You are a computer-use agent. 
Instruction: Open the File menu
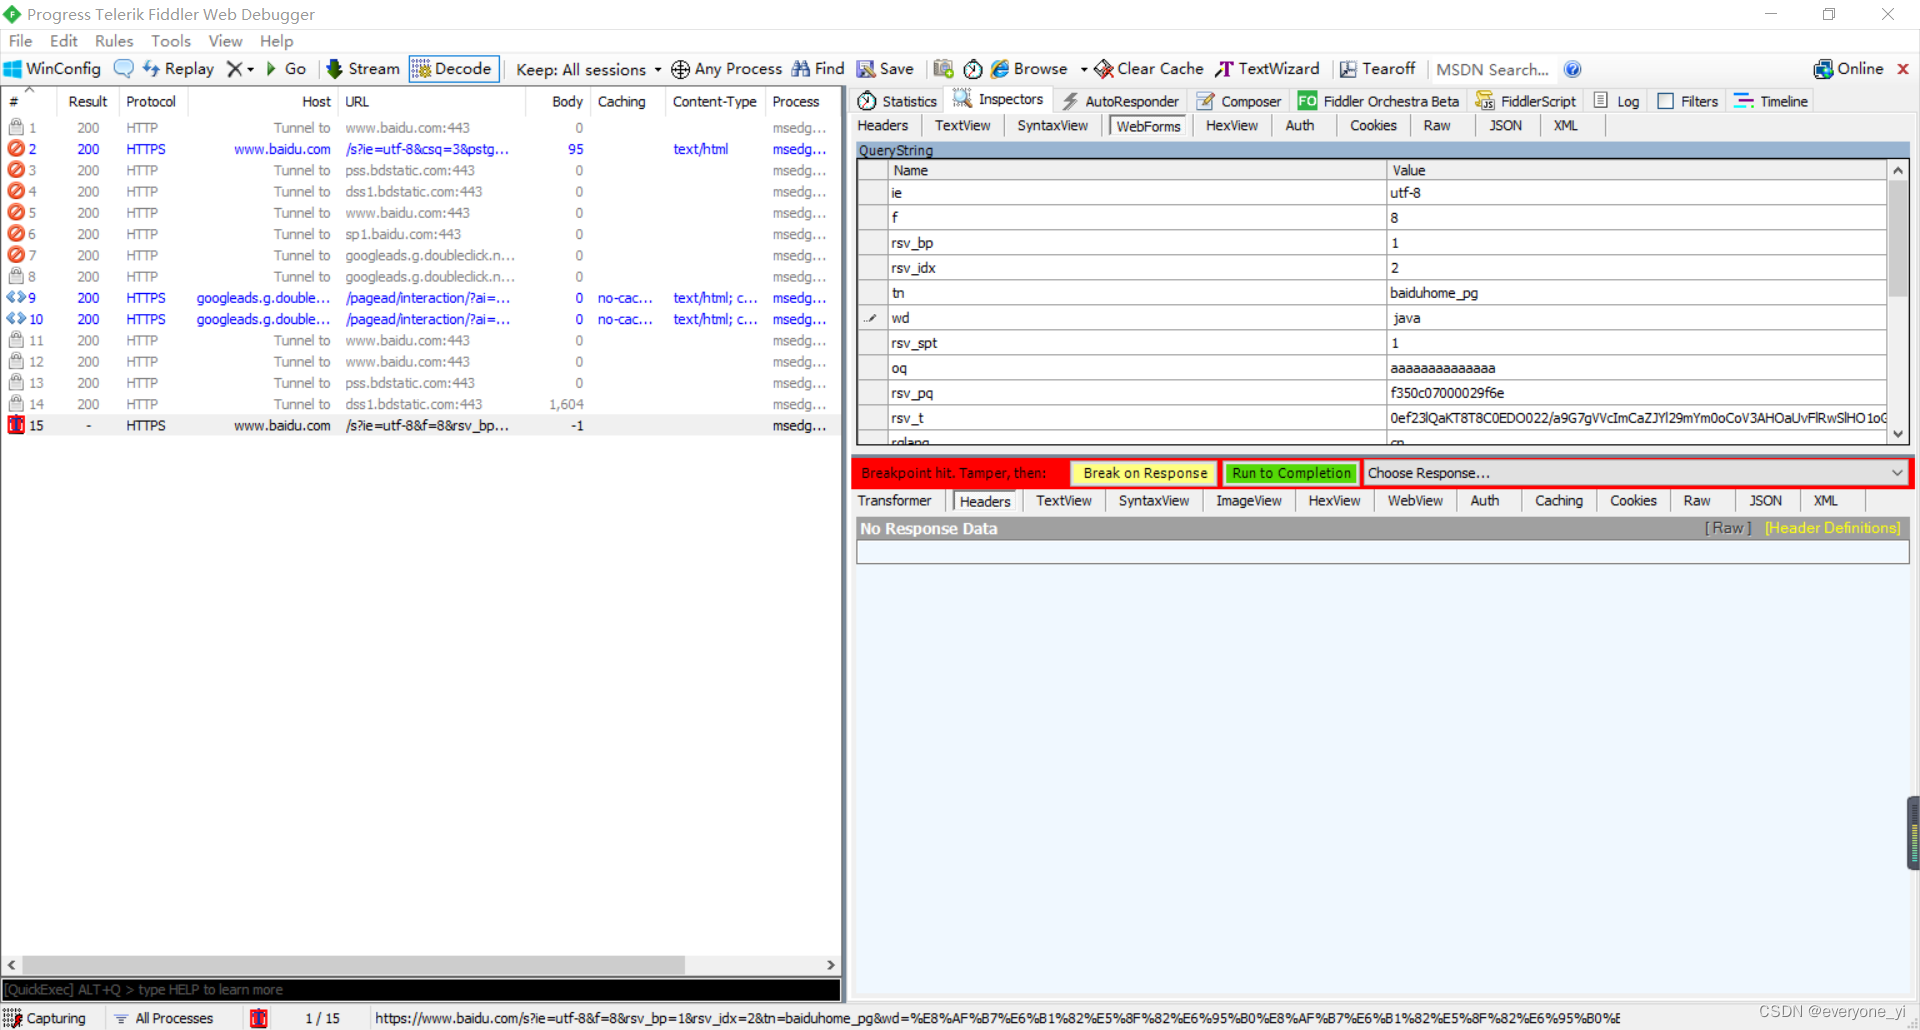[x=20, y=41]
